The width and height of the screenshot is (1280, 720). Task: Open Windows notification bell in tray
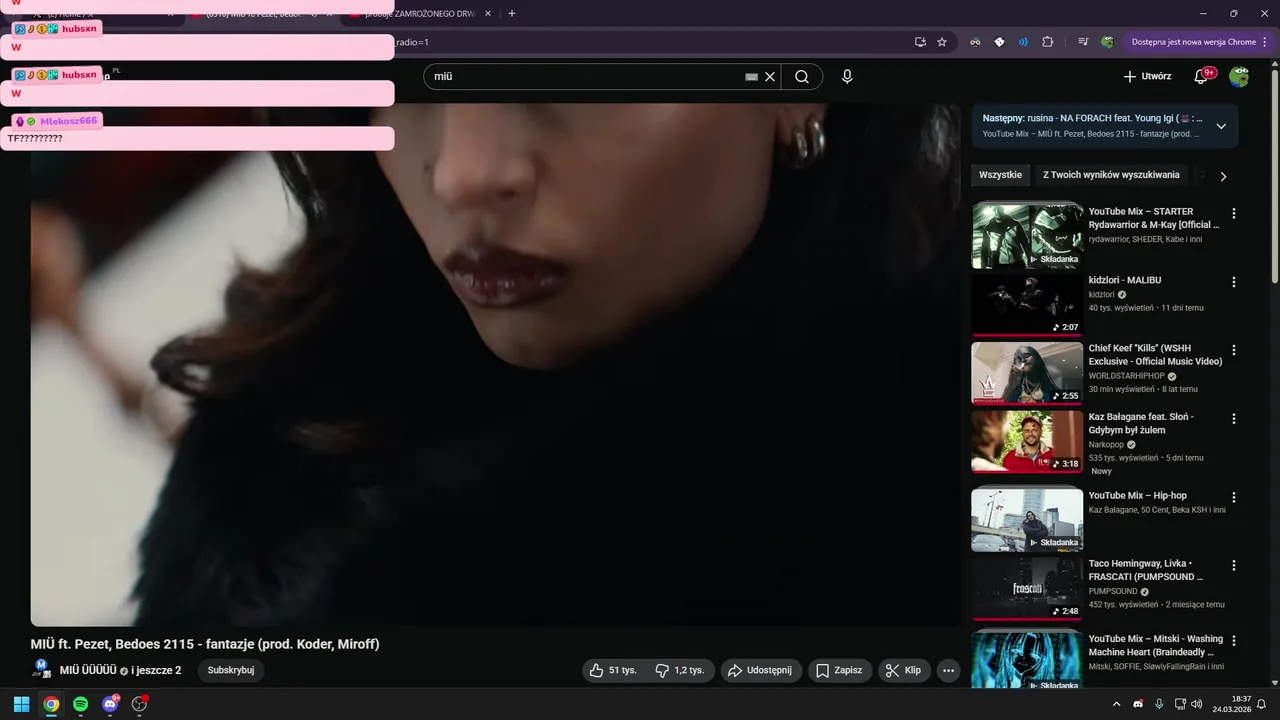(1262, 704)
